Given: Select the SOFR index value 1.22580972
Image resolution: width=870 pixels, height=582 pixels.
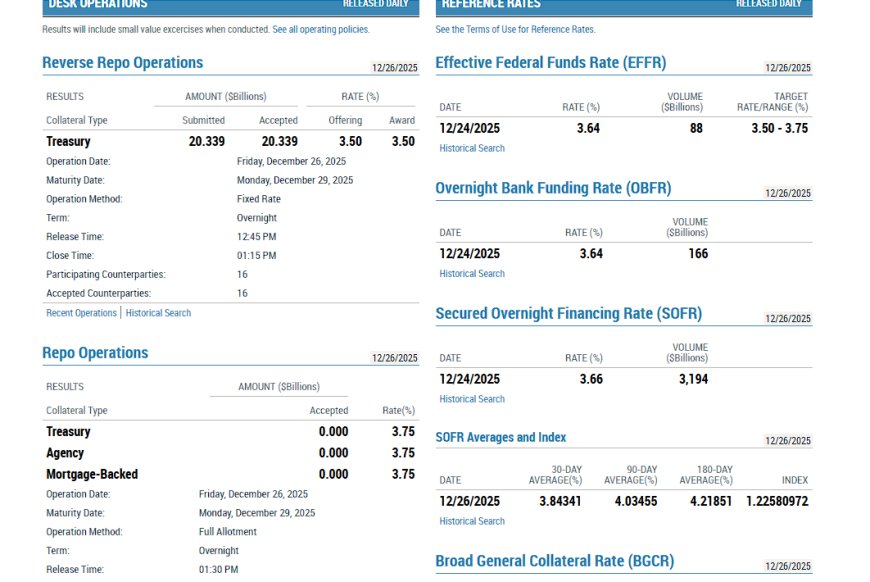Looking at the screenshot, I should (777, 502).
